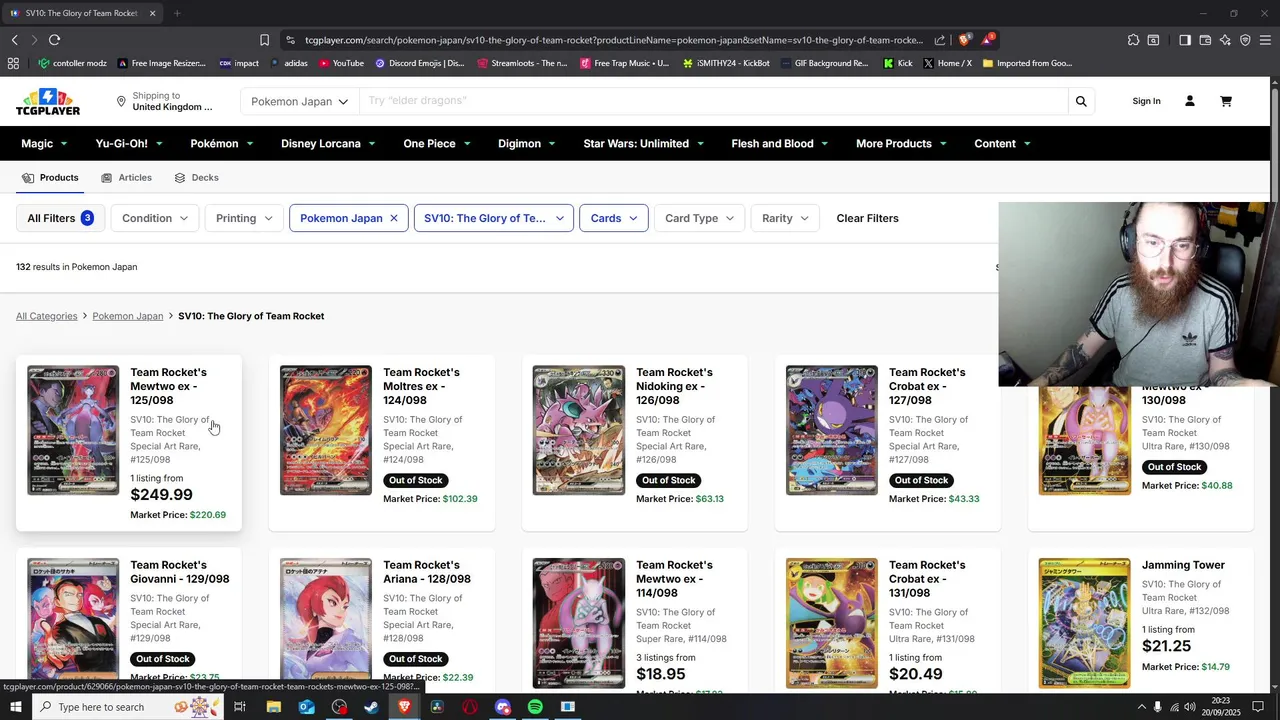Expand the Condition filter
The width and height of the screenshot is (1280, 720).
click(155, 218)
